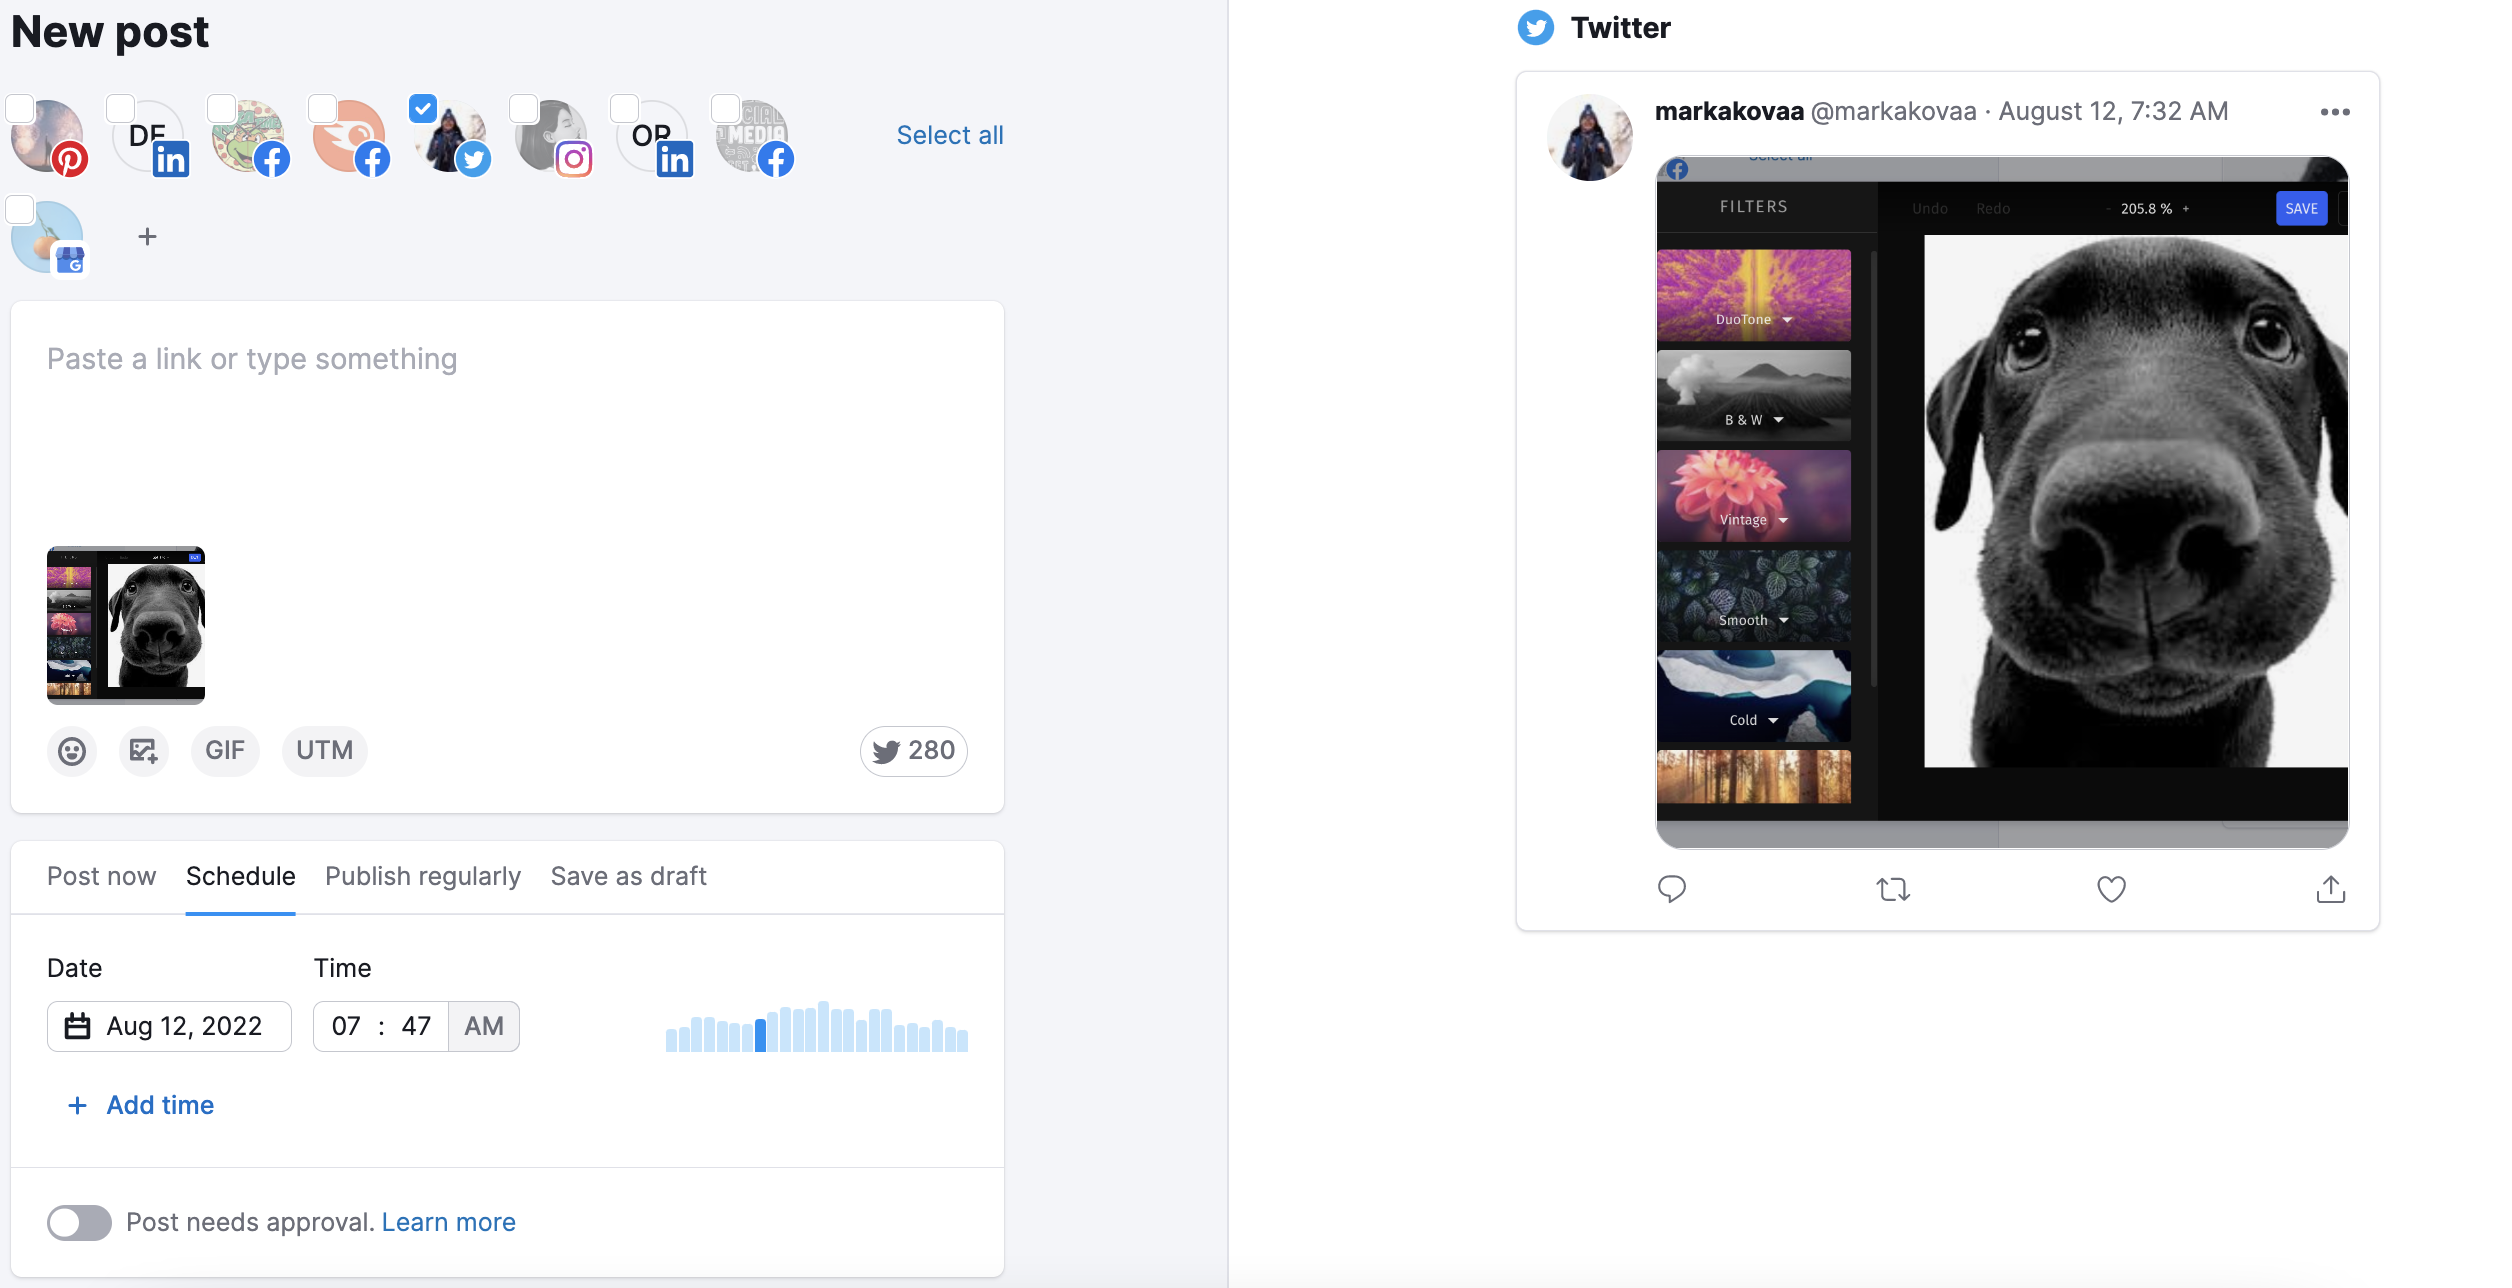Viewport: 2512px width, 1288px height.
Task: Click markakovaa avatar in tweet preview
Action: click(1590, 138)
